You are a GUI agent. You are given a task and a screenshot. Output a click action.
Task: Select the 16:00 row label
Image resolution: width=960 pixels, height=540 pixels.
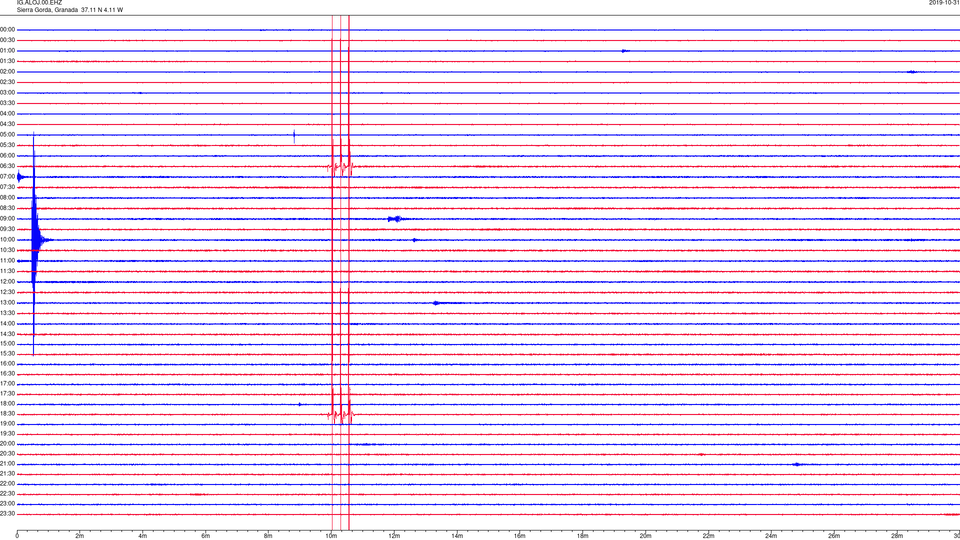pos(7,364)
